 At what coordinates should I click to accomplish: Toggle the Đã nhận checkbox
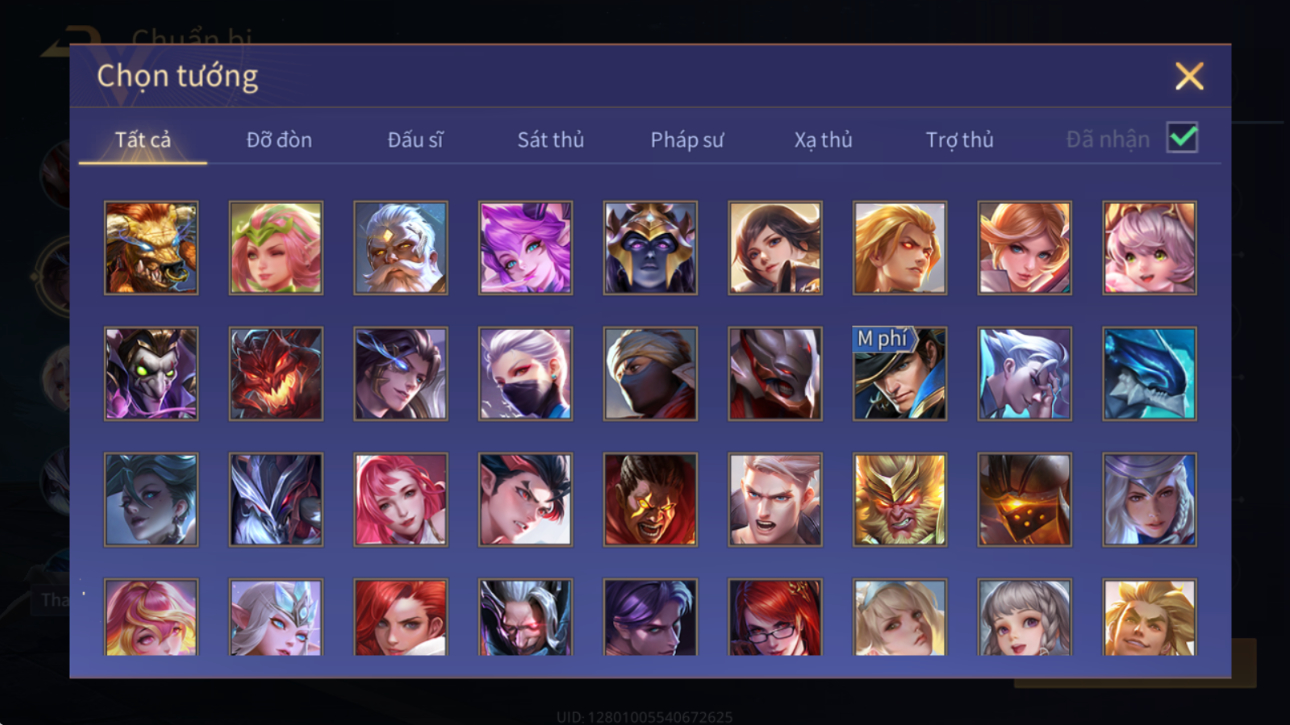tap(1182, 139)
